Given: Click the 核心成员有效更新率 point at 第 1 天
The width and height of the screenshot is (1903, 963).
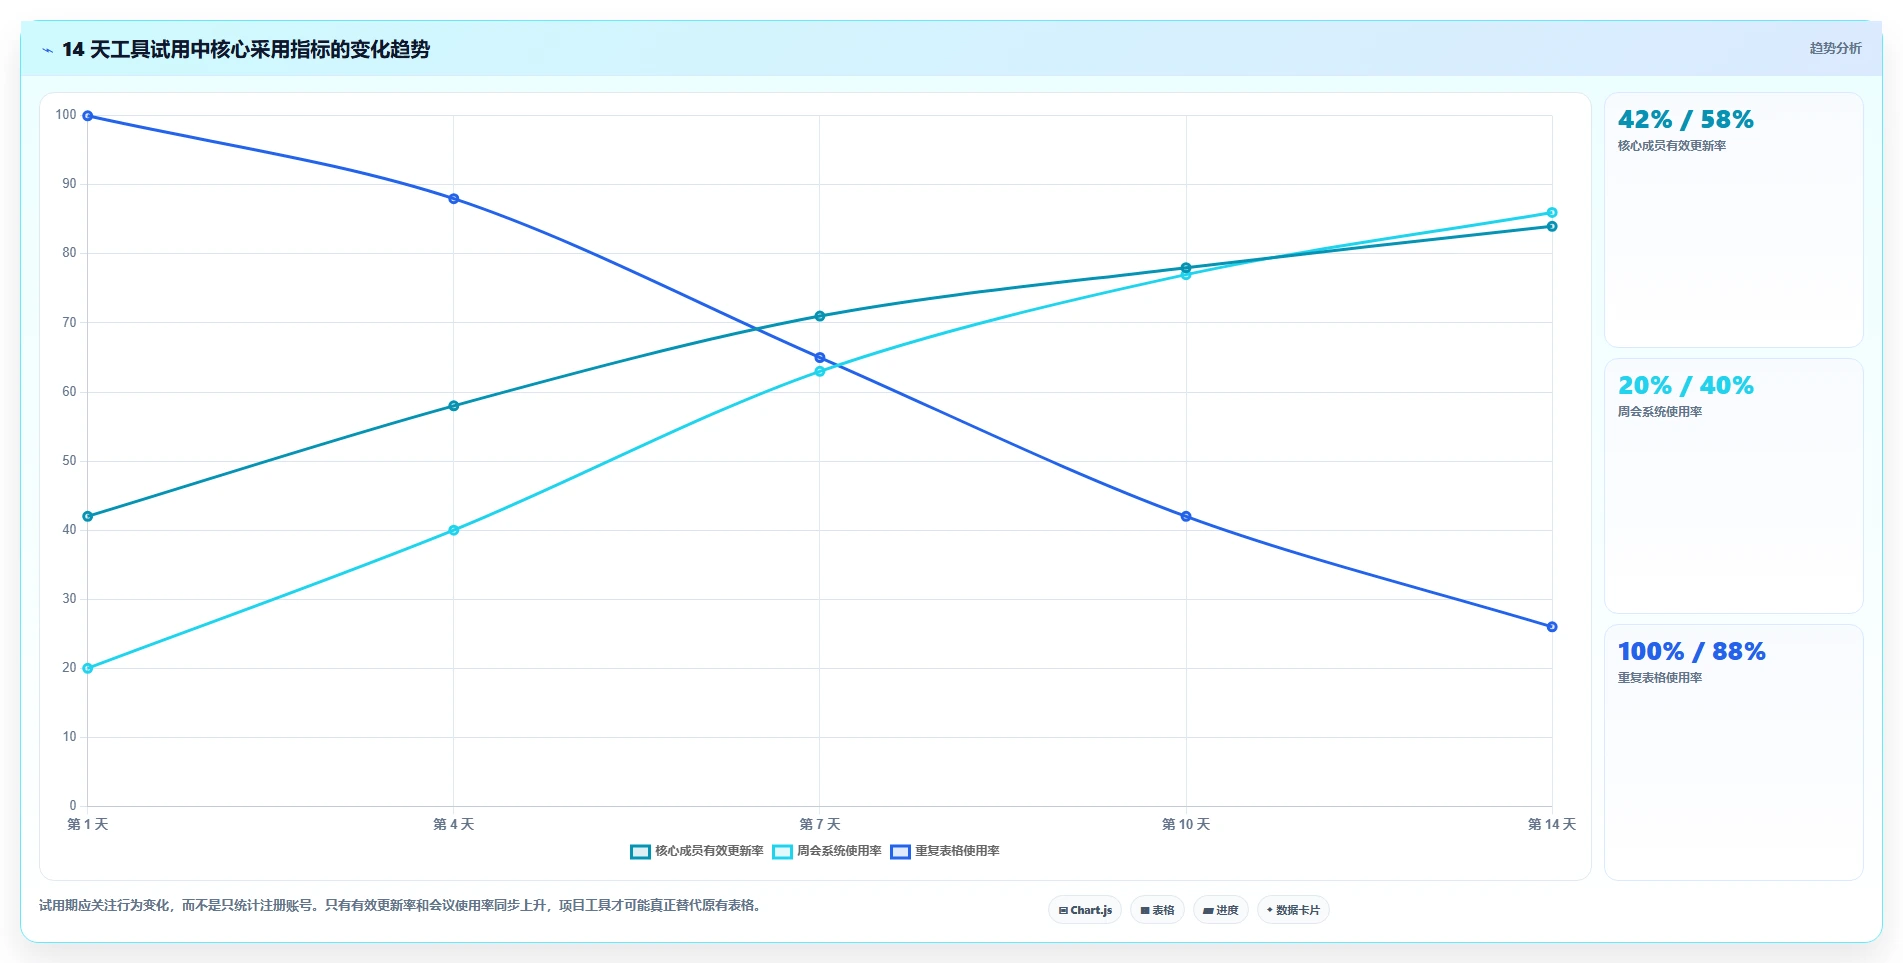Looking at the screenshot, I should [x=88, y=517].
